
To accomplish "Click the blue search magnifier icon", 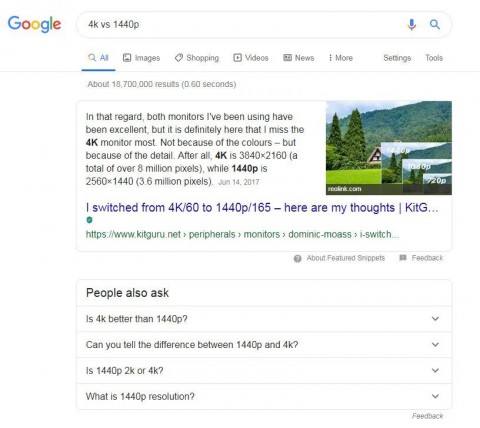I will pos(435,24).
